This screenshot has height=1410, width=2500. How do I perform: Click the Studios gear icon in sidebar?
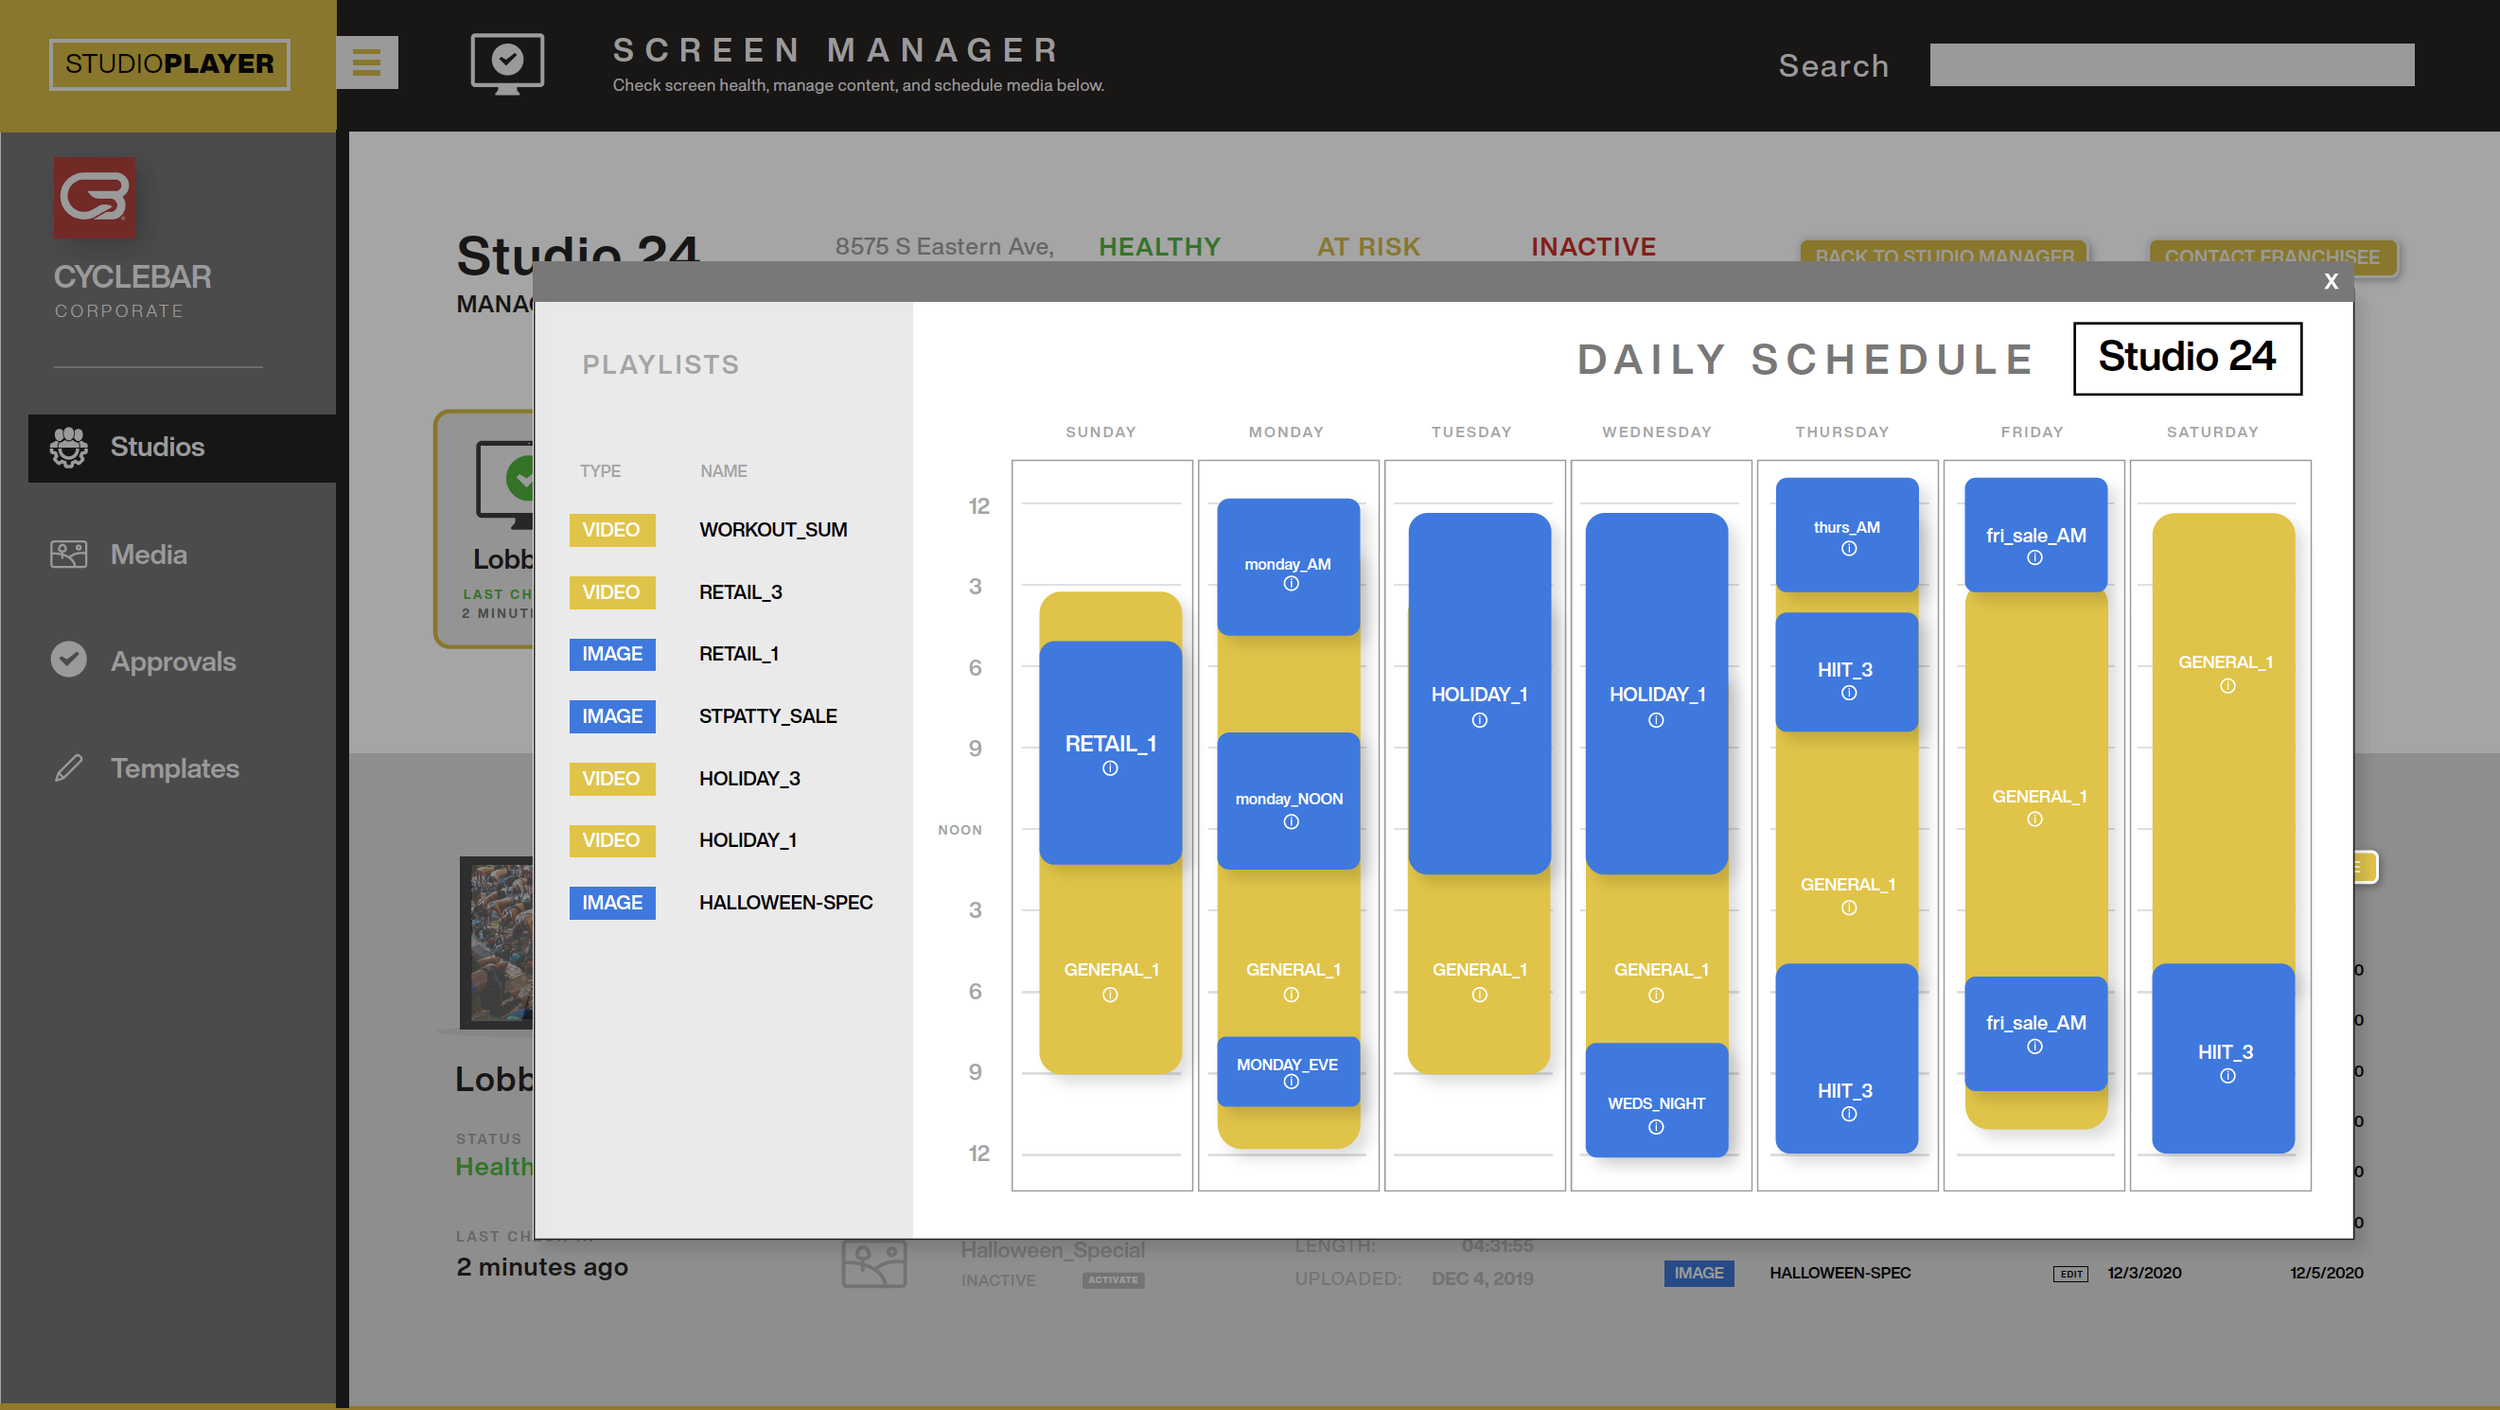pos(69,447)
